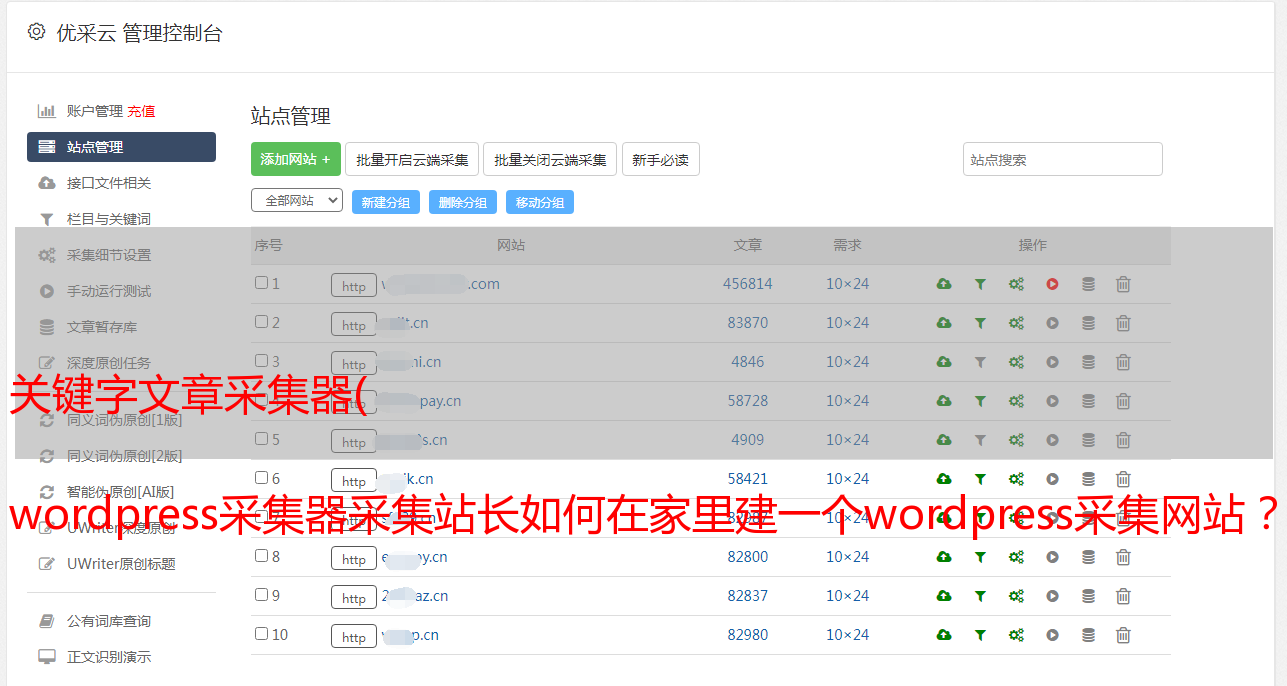Click green filter icon in row 1
Viewport: 1287px width, 686px height.
980,284
